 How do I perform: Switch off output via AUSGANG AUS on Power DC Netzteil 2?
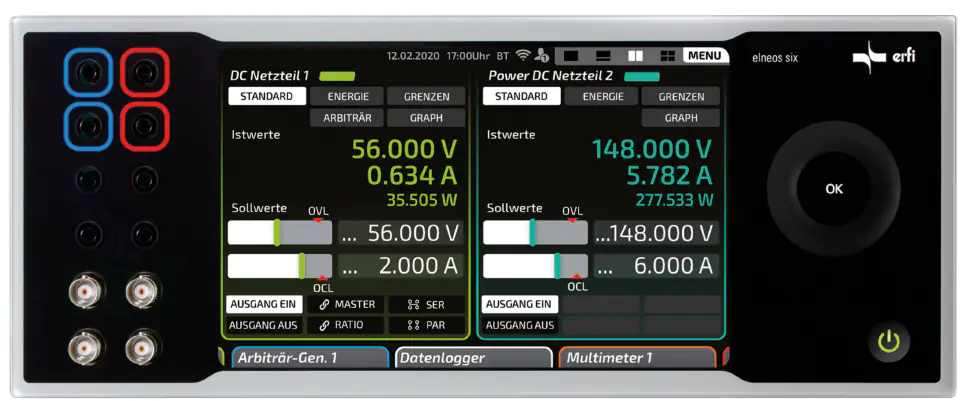(x=519, y=325)
